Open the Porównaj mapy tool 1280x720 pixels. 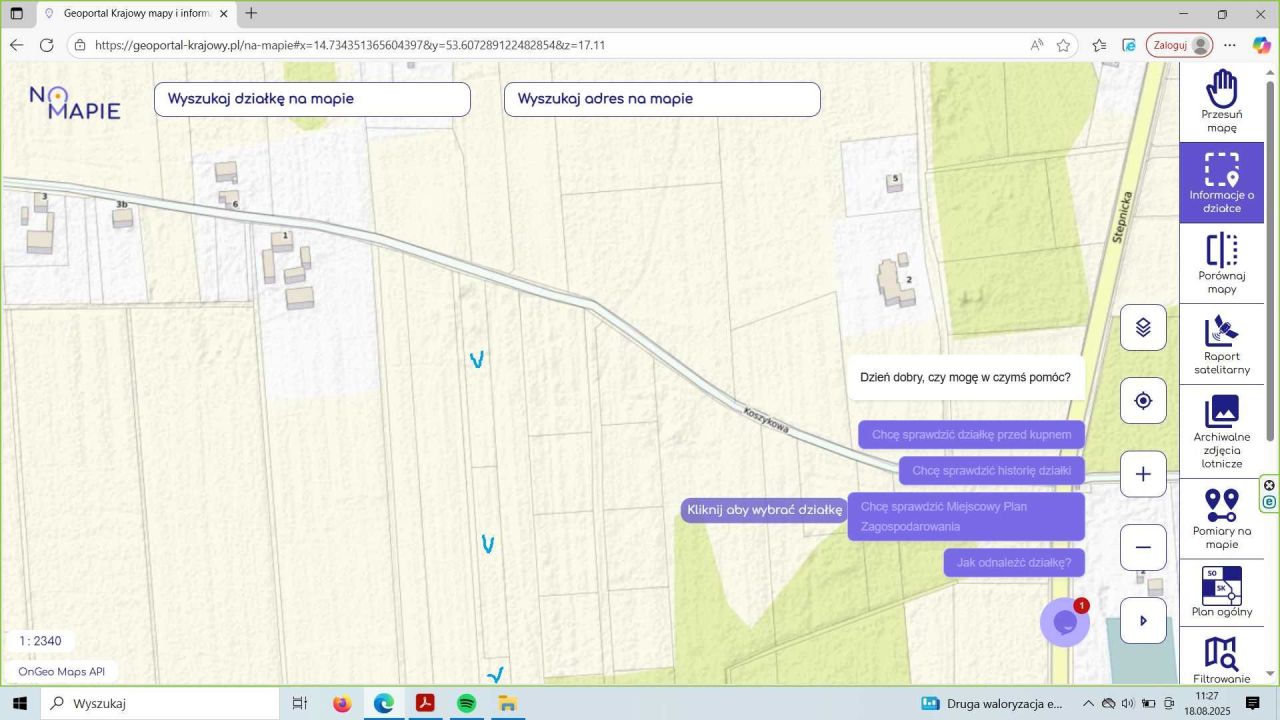(1221, 263)
